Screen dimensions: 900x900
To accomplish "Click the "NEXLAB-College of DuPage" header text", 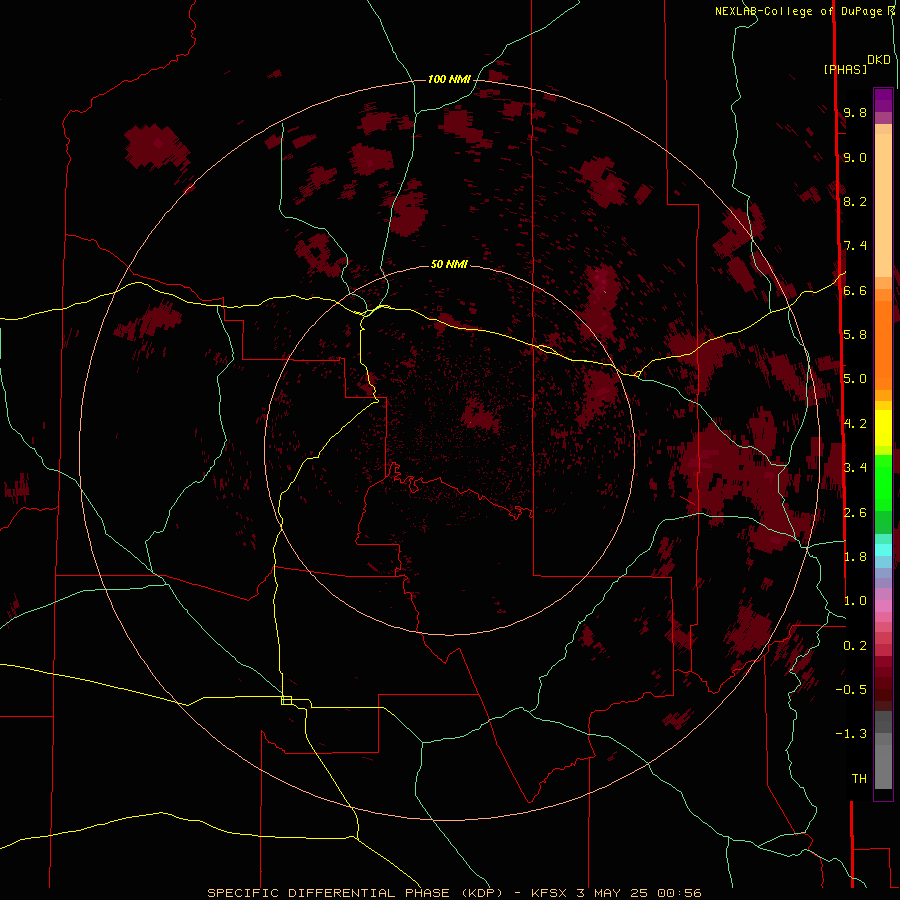I will coord(800,11).
